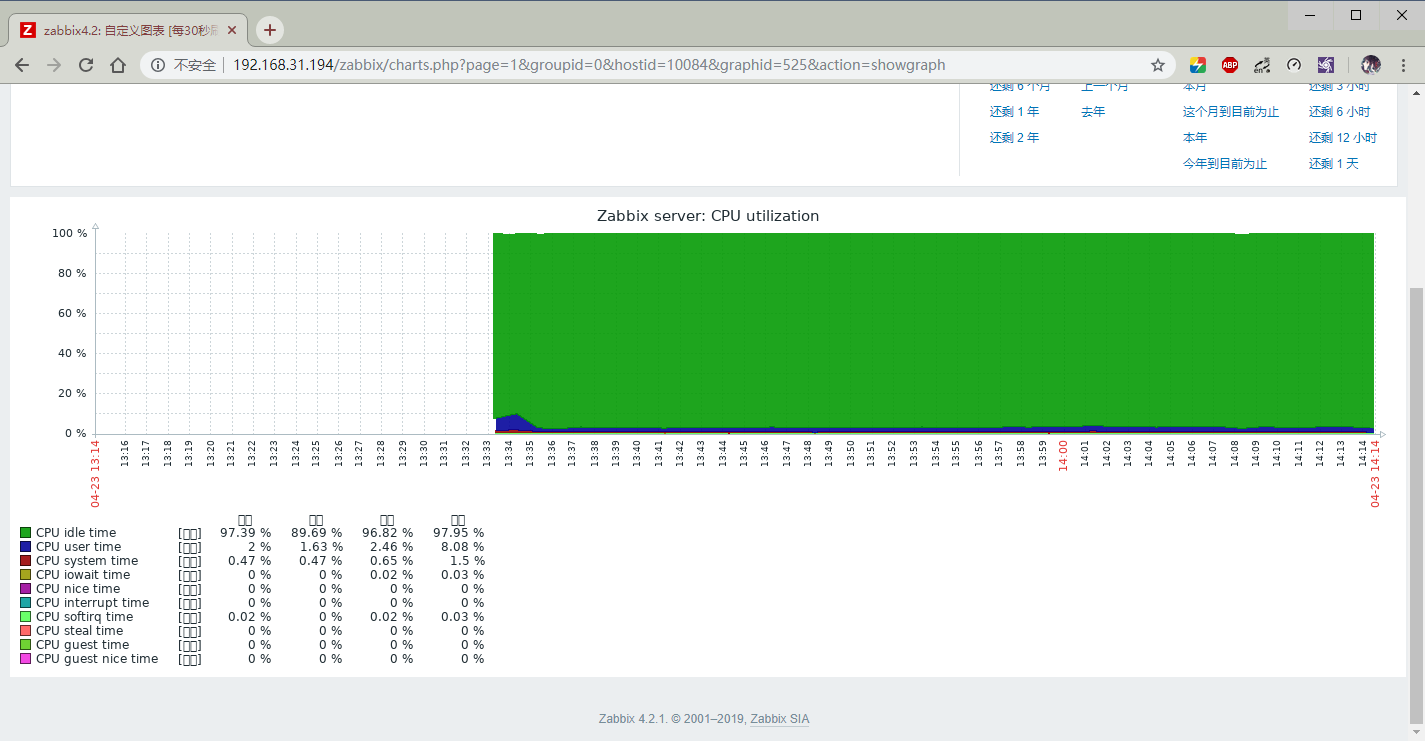The image size is (1425, 741).
Task: Open the speedometer gauge extension
Action: pos(1294,65)
